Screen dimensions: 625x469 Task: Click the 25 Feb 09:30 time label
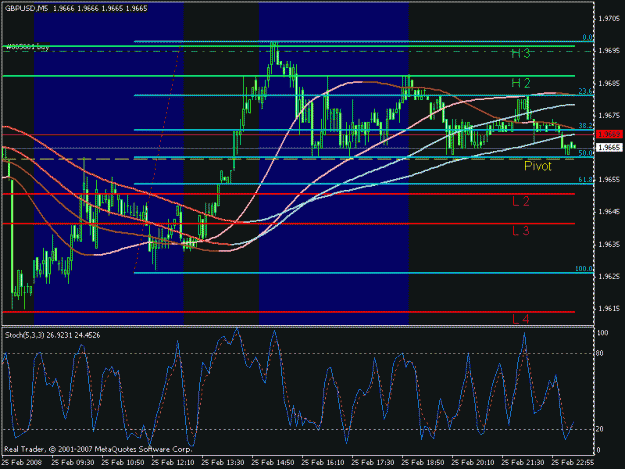[x=73, y=463]
